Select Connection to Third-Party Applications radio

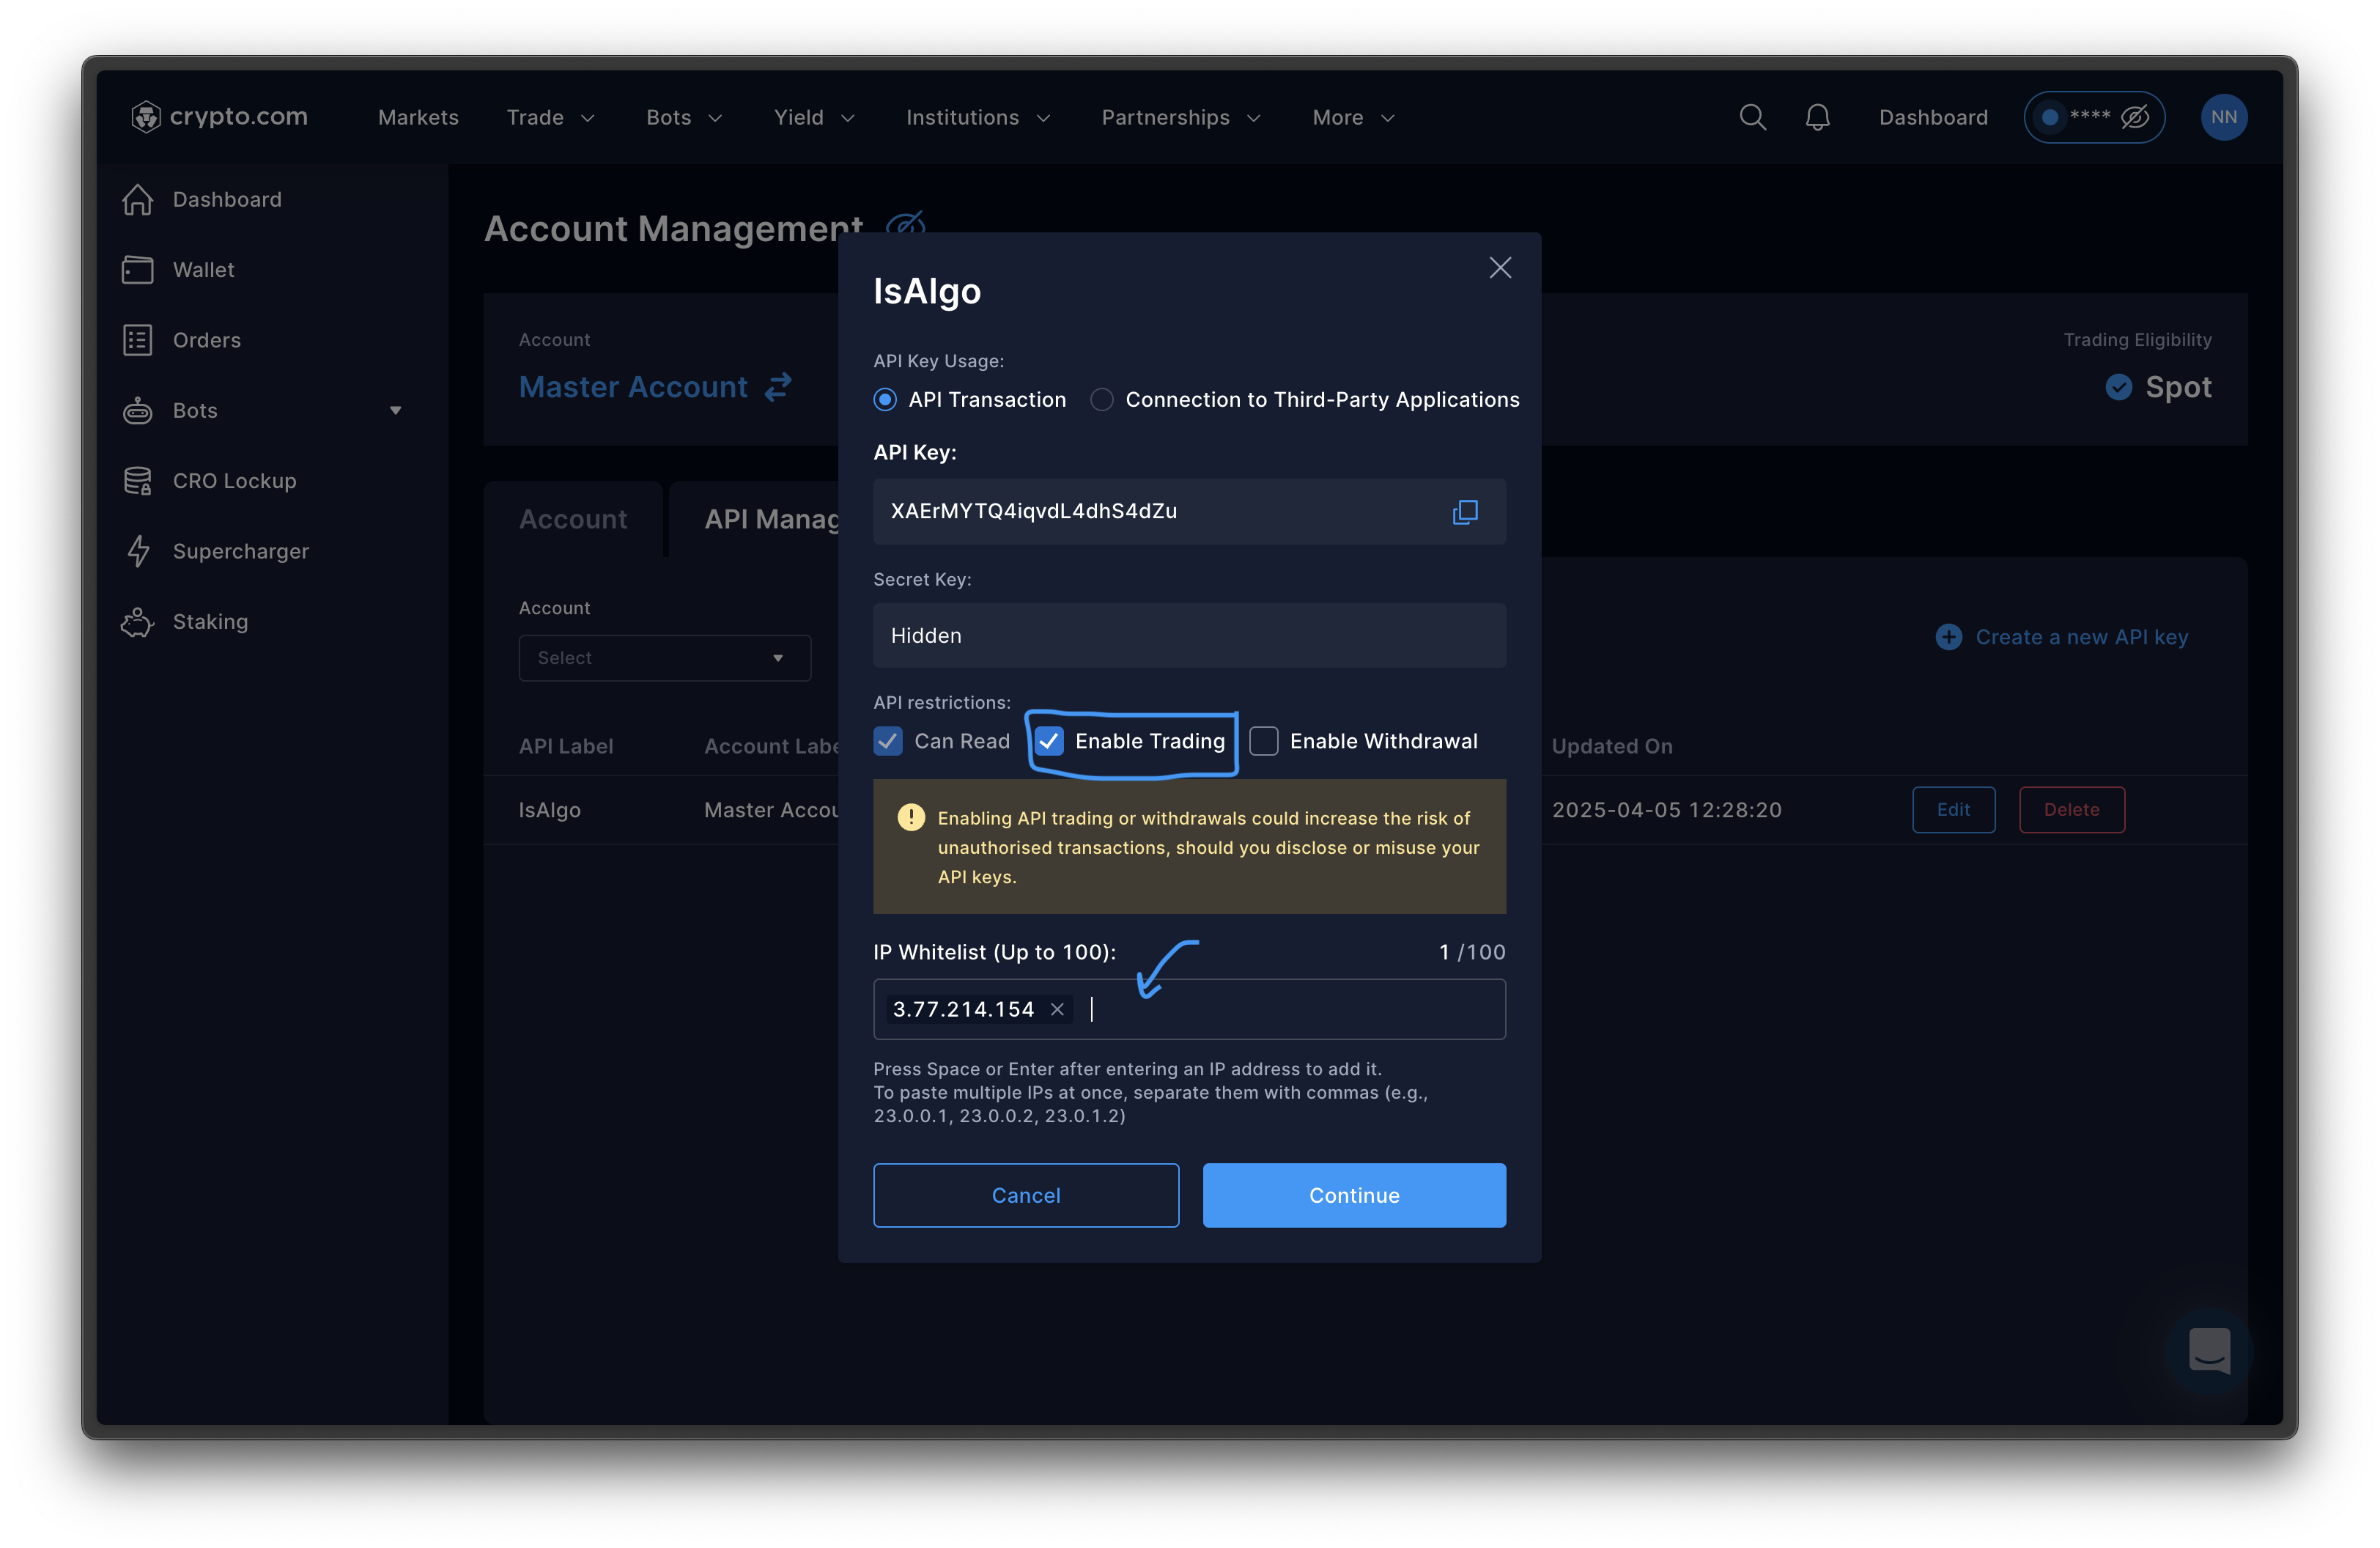[1101, 400]
